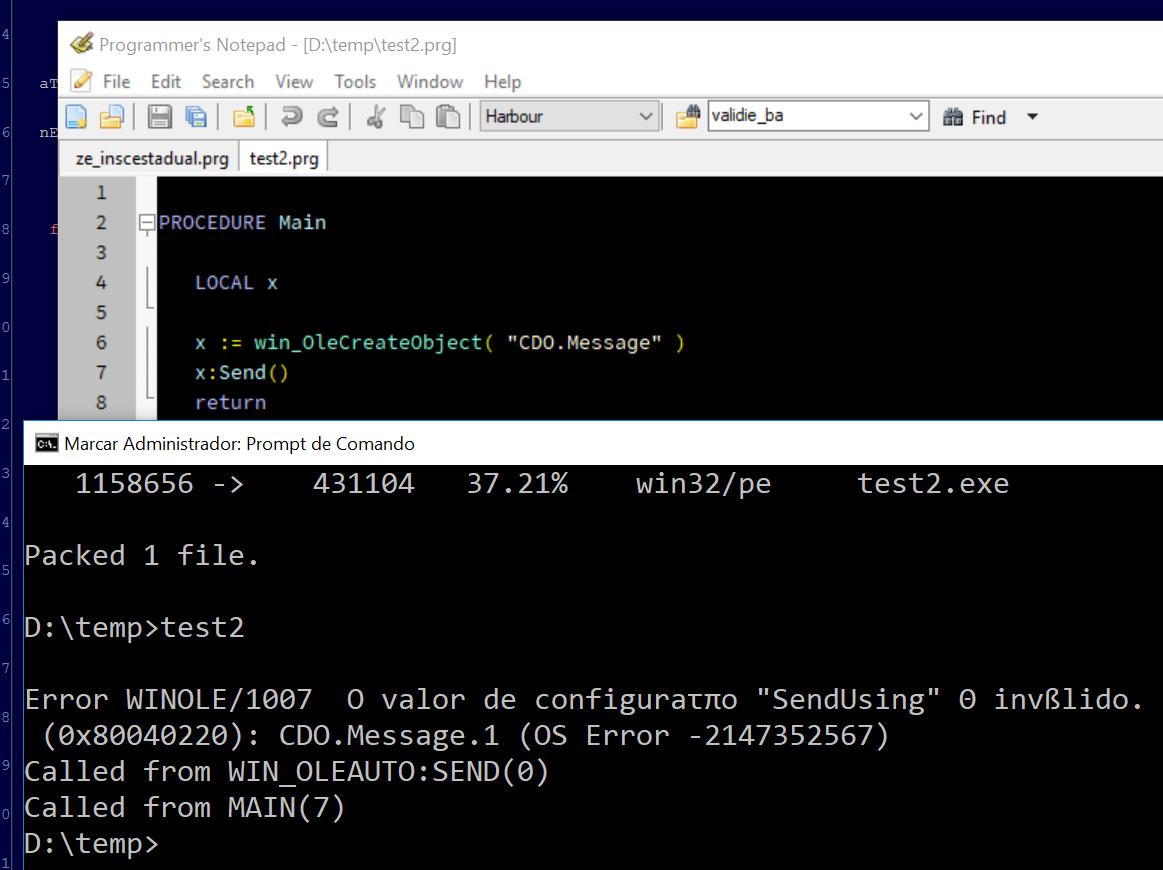
Task: Click the test2.exe filename in console output
Action: coord(933,484)
